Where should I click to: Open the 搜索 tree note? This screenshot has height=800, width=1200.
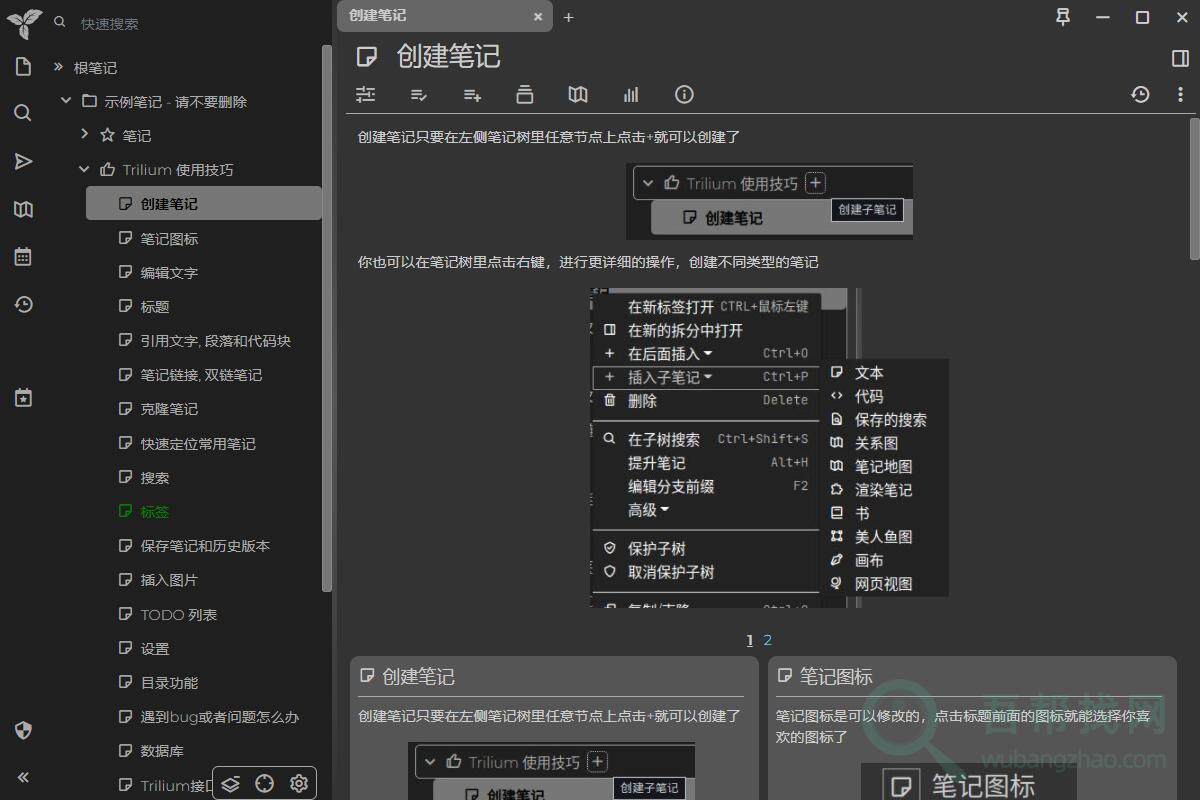coord(155,477)
